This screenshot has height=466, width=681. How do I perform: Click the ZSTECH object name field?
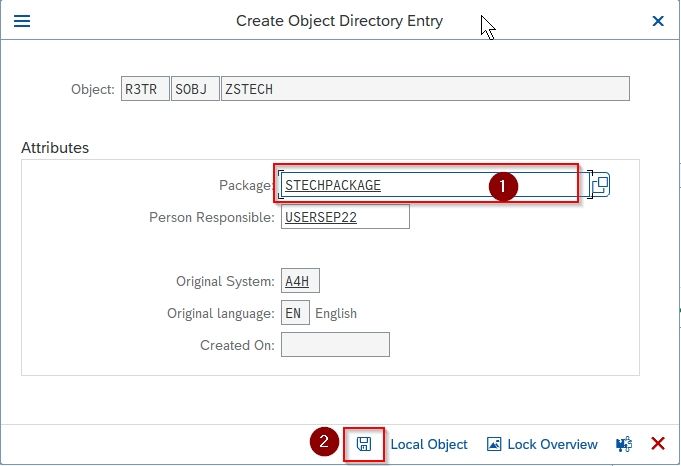point(425,89)
